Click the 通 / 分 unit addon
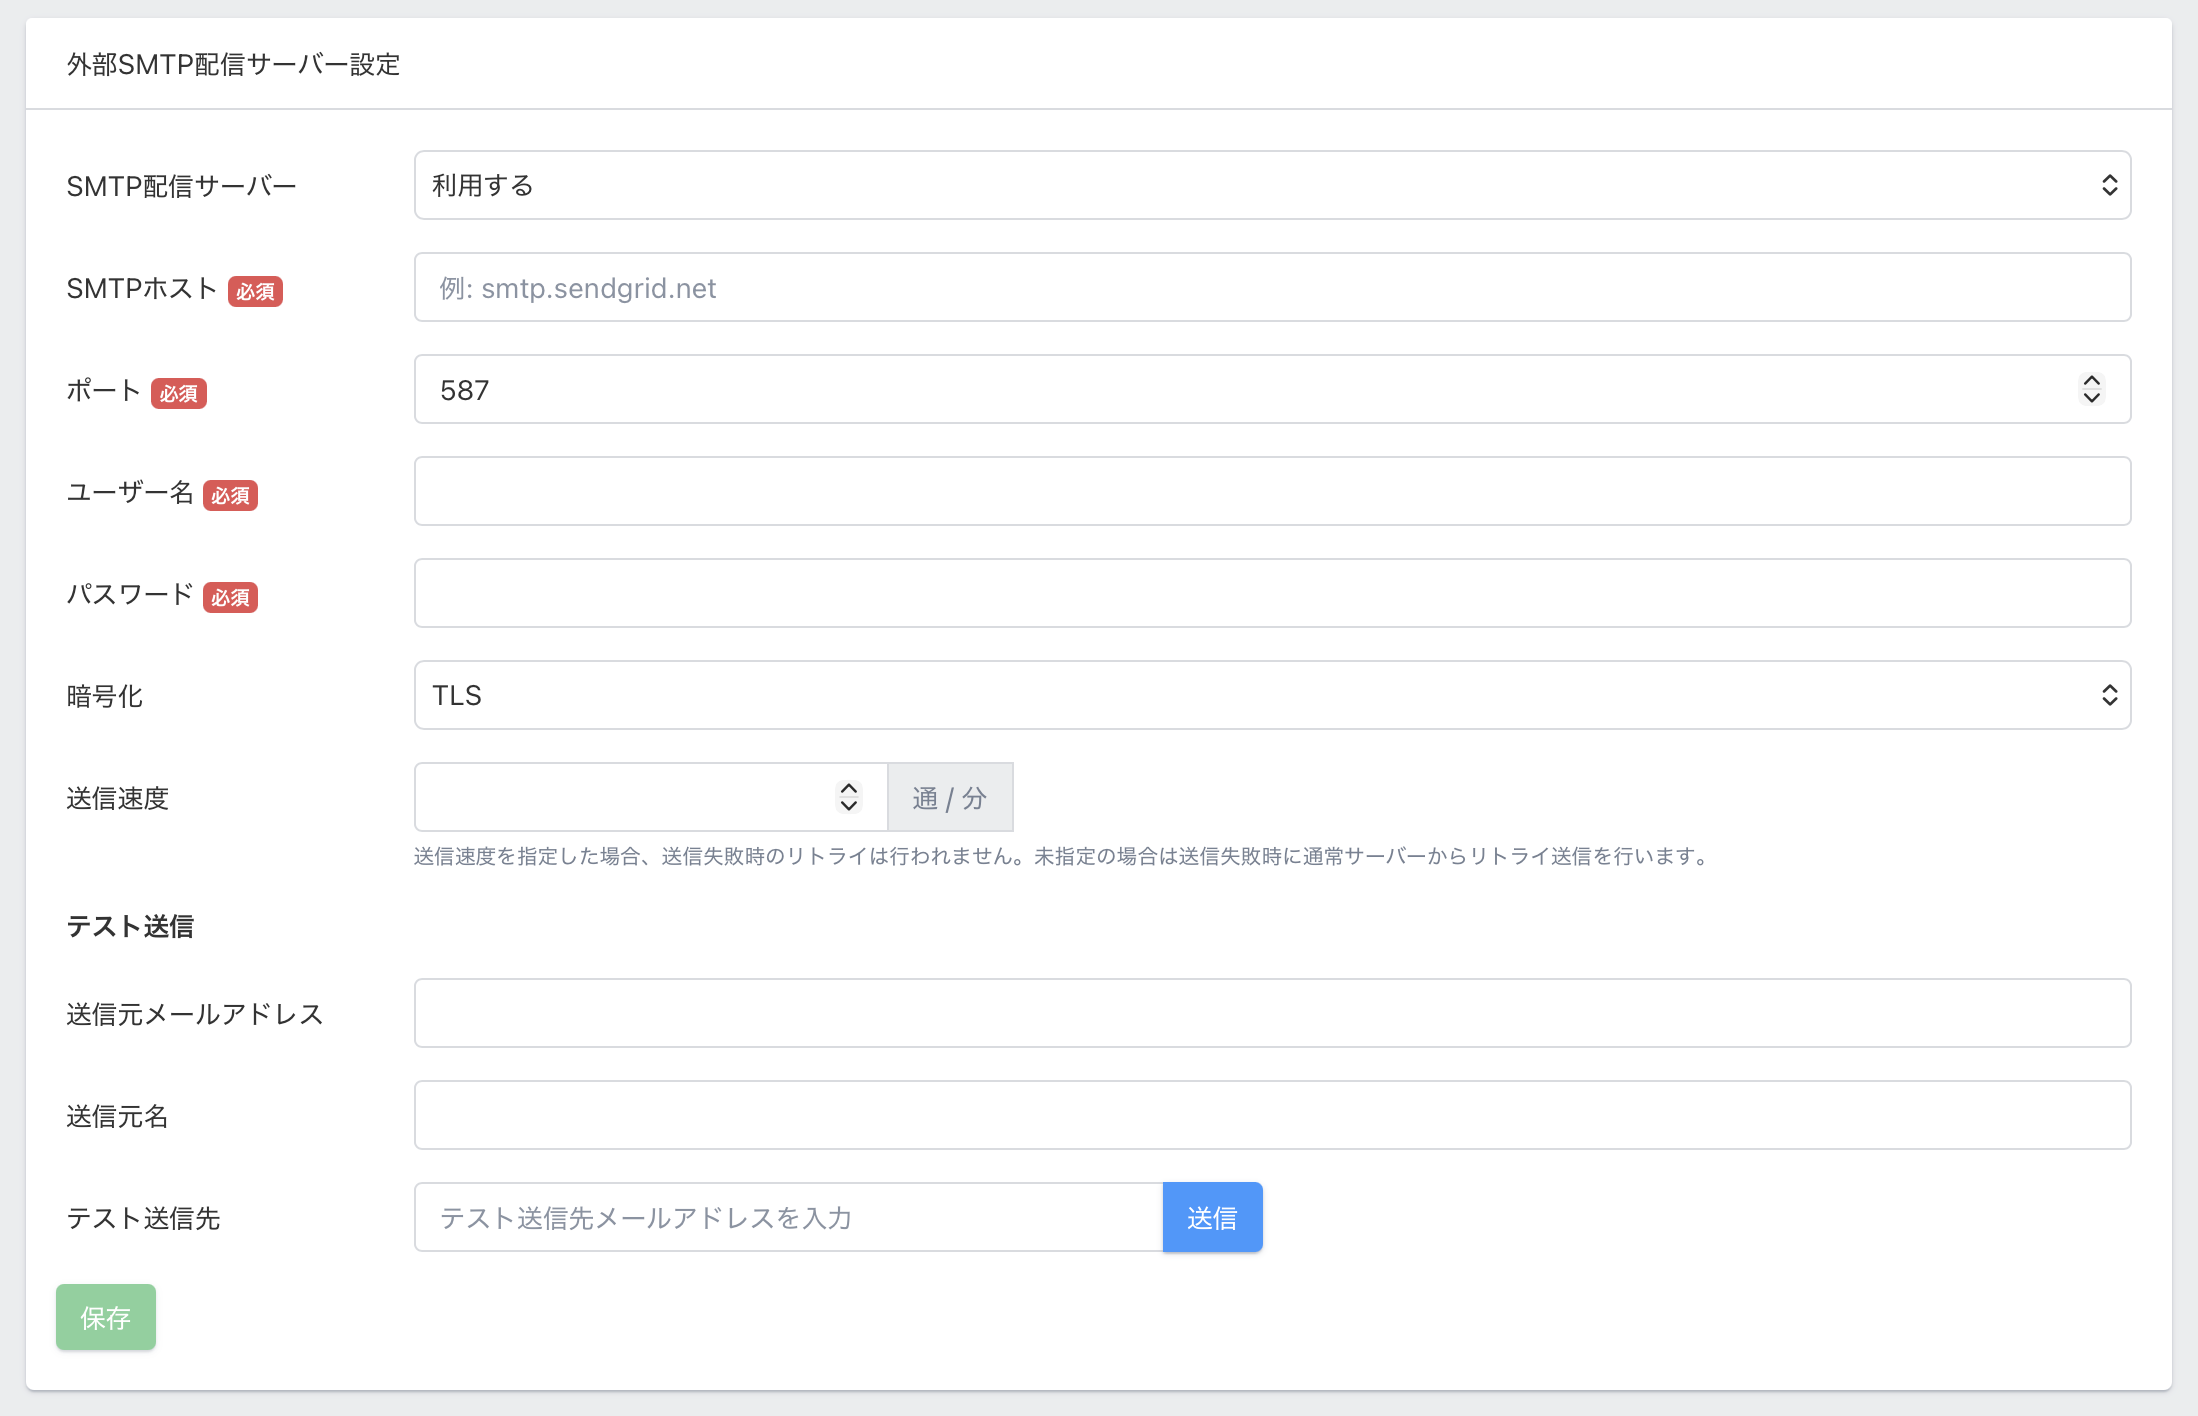This screenshot has height=1416, width=2198. tap(949, 797)
